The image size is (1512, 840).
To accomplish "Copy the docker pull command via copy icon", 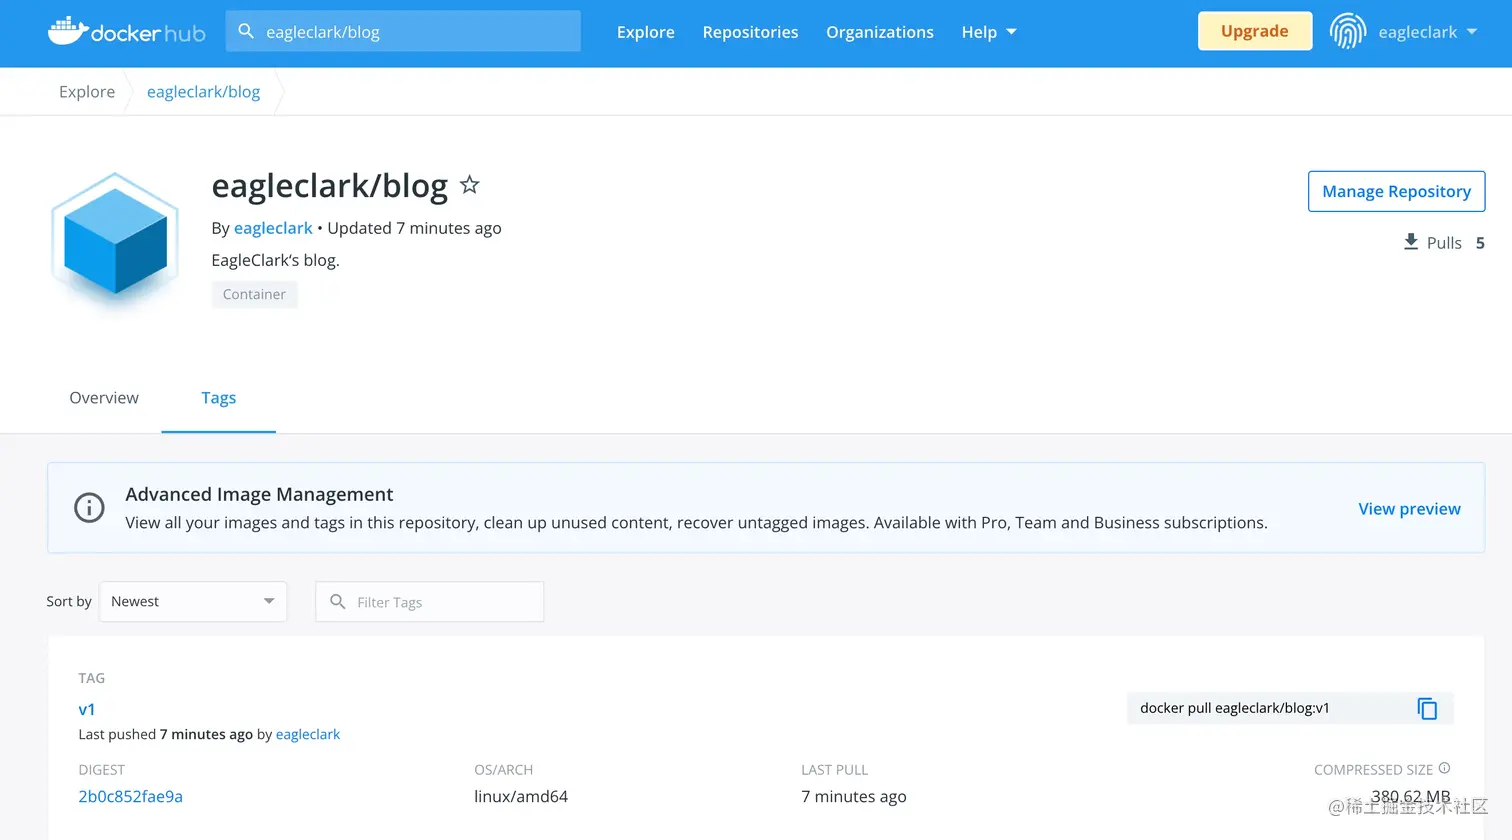I will pos(1427,708).
